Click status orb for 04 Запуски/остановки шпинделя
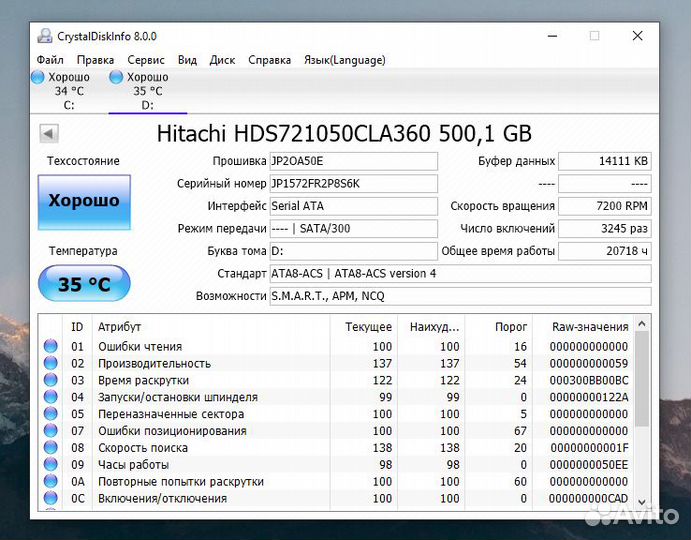 click(51, 397)
